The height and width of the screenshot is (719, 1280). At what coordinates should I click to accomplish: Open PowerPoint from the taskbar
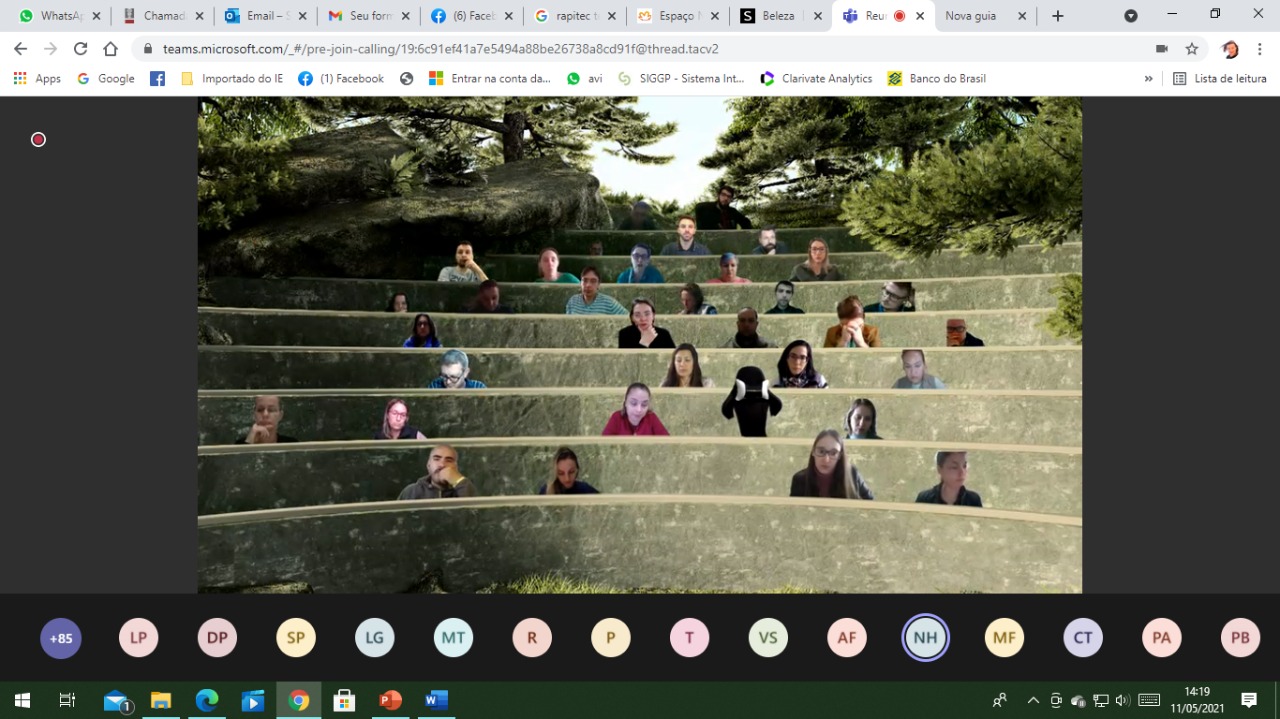pos(390,700)
